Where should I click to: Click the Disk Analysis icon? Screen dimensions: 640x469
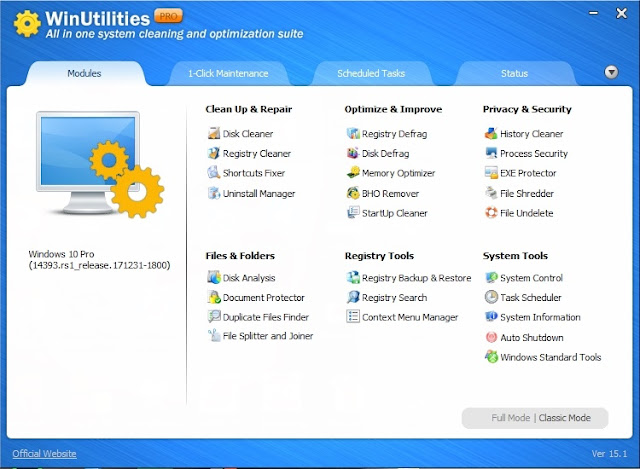tap(213, 277)
